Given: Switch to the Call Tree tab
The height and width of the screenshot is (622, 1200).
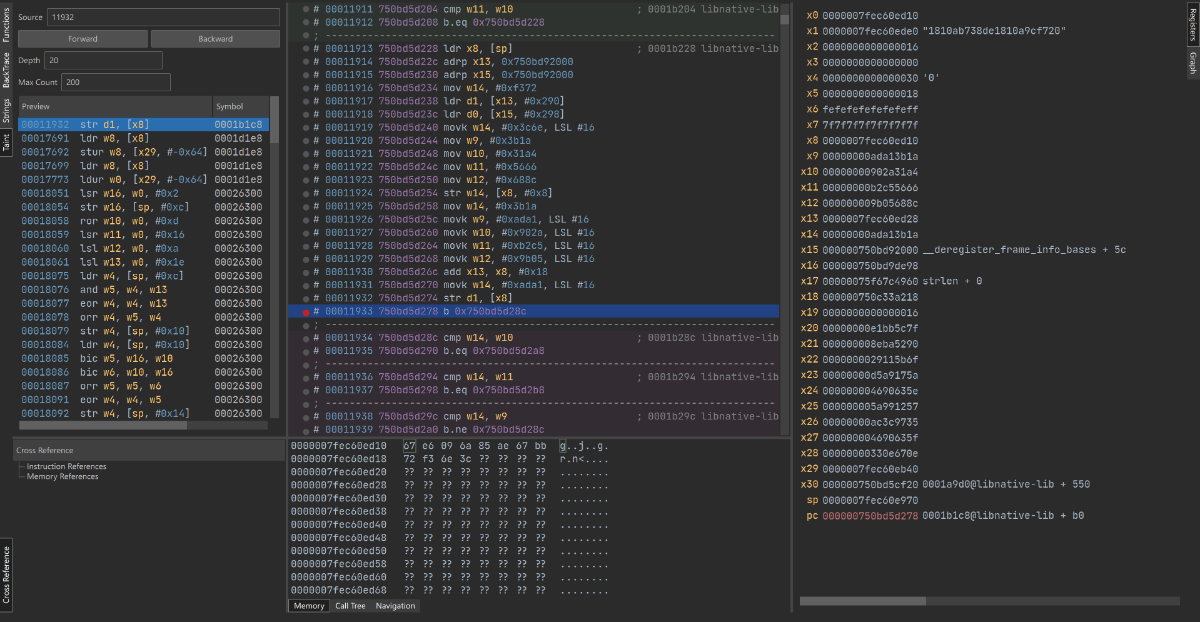Looking at the screenshot, I should click(x=350, y=605).
